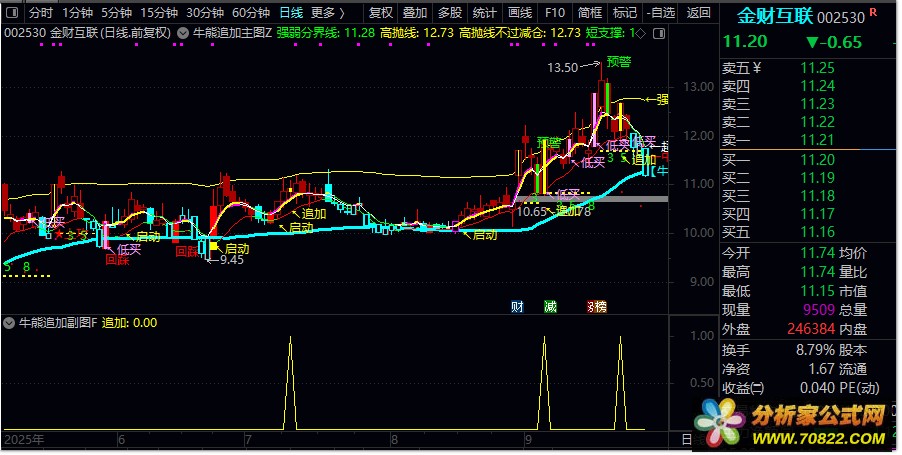Switch to 15分钟 chart period

[x=159, y=12]
